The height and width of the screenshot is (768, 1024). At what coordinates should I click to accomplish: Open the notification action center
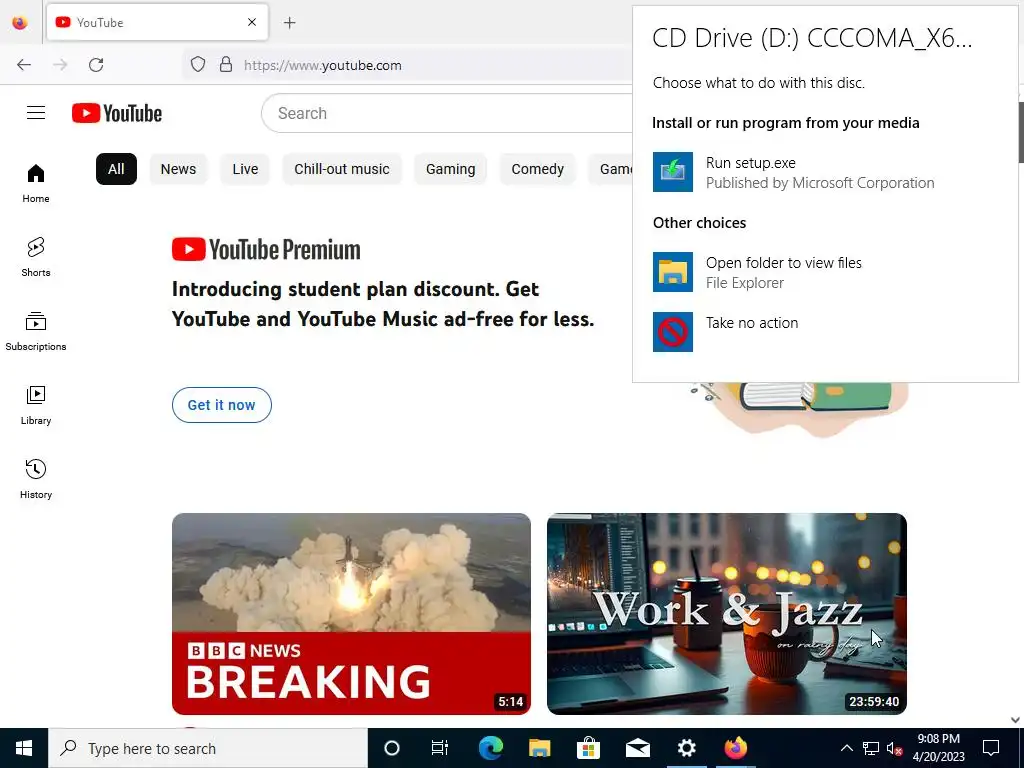991,748
